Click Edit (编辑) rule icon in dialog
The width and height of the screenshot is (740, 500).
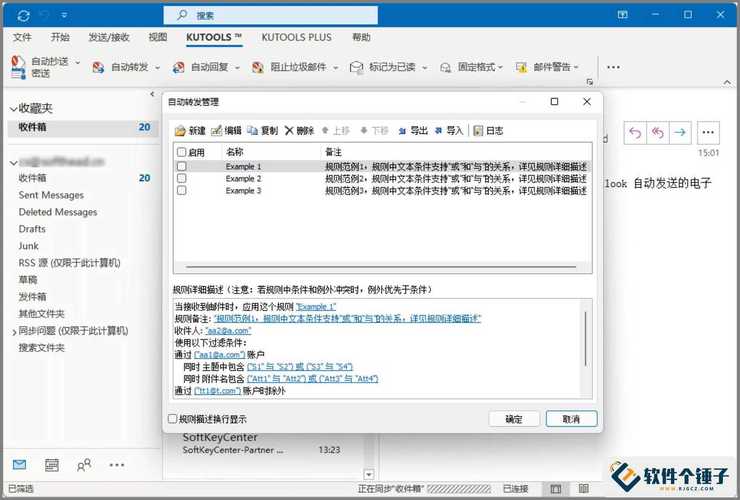pos(216,131)
